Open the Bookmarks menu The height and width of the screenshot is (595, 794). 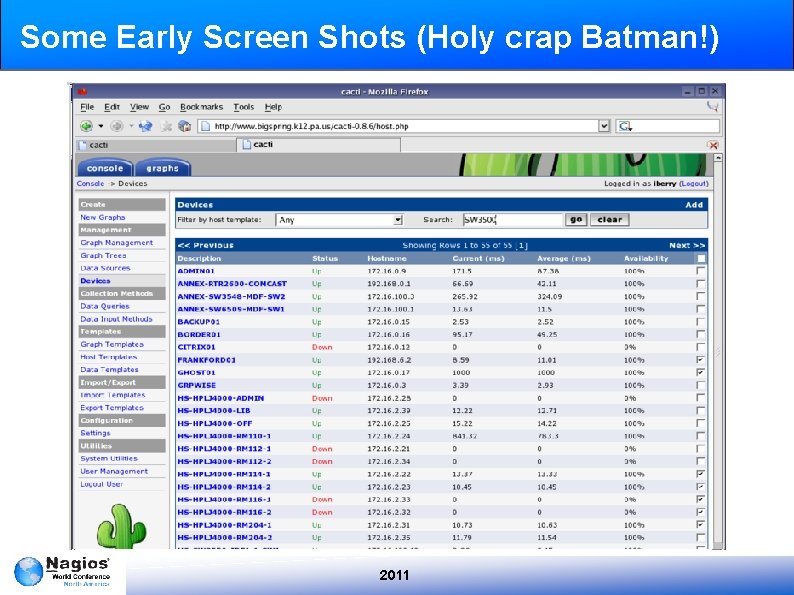[202, 107]
